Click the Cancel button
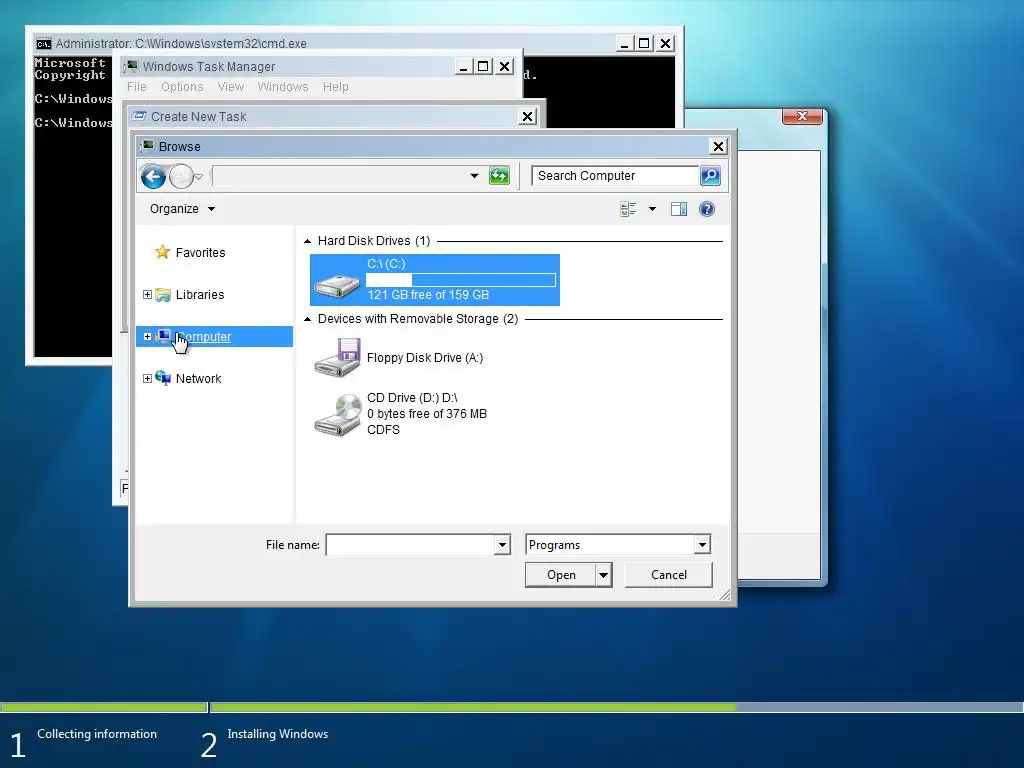Screen dimensions: 1024x768 click(x=669, y=575)
